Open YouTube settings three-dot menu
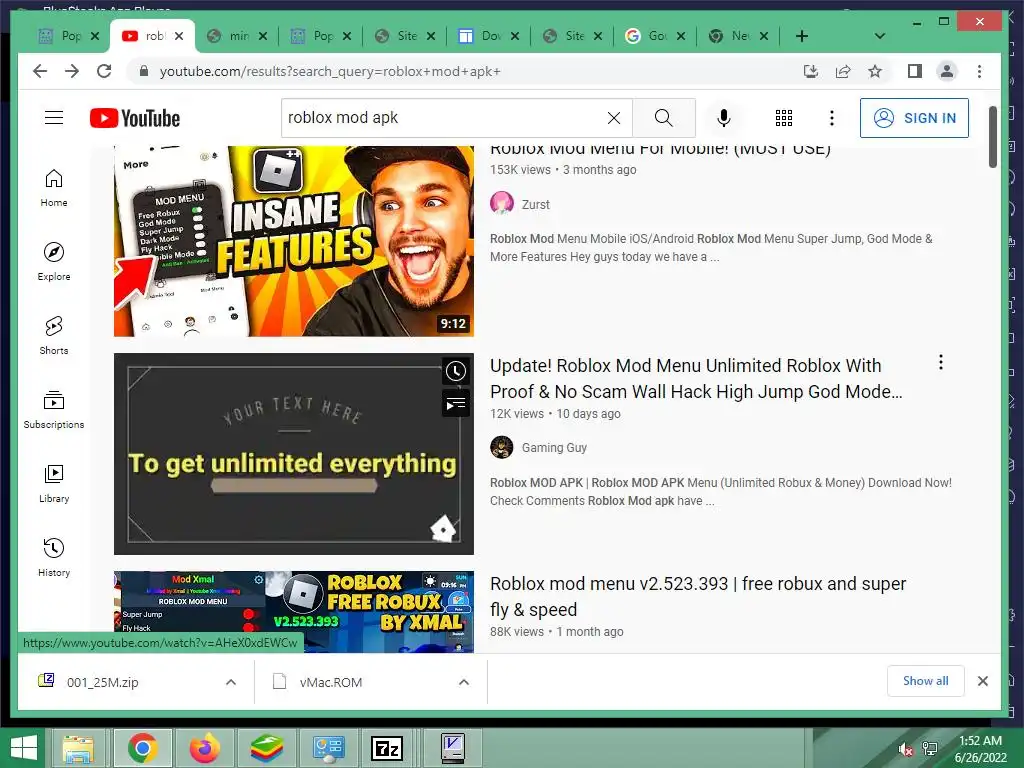The width and height of the screenshot is (1024, 768). pos(831,118)
